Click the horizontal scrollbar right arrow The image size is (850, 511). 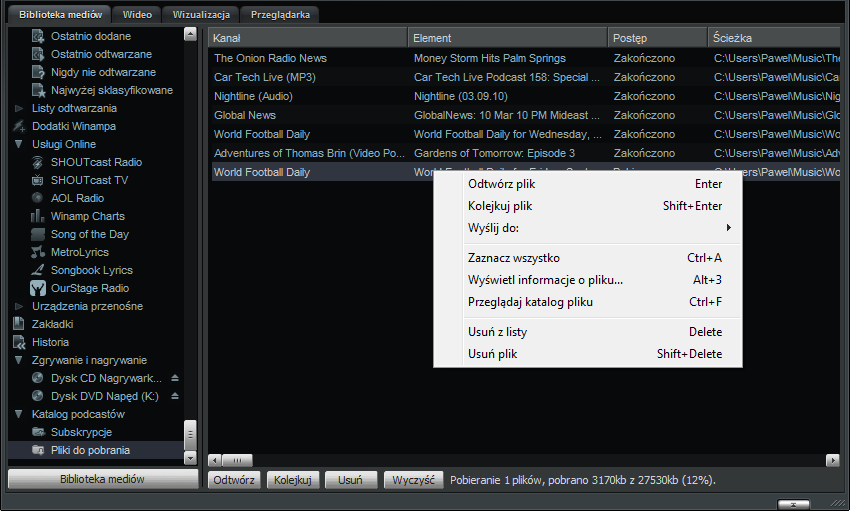833,461
